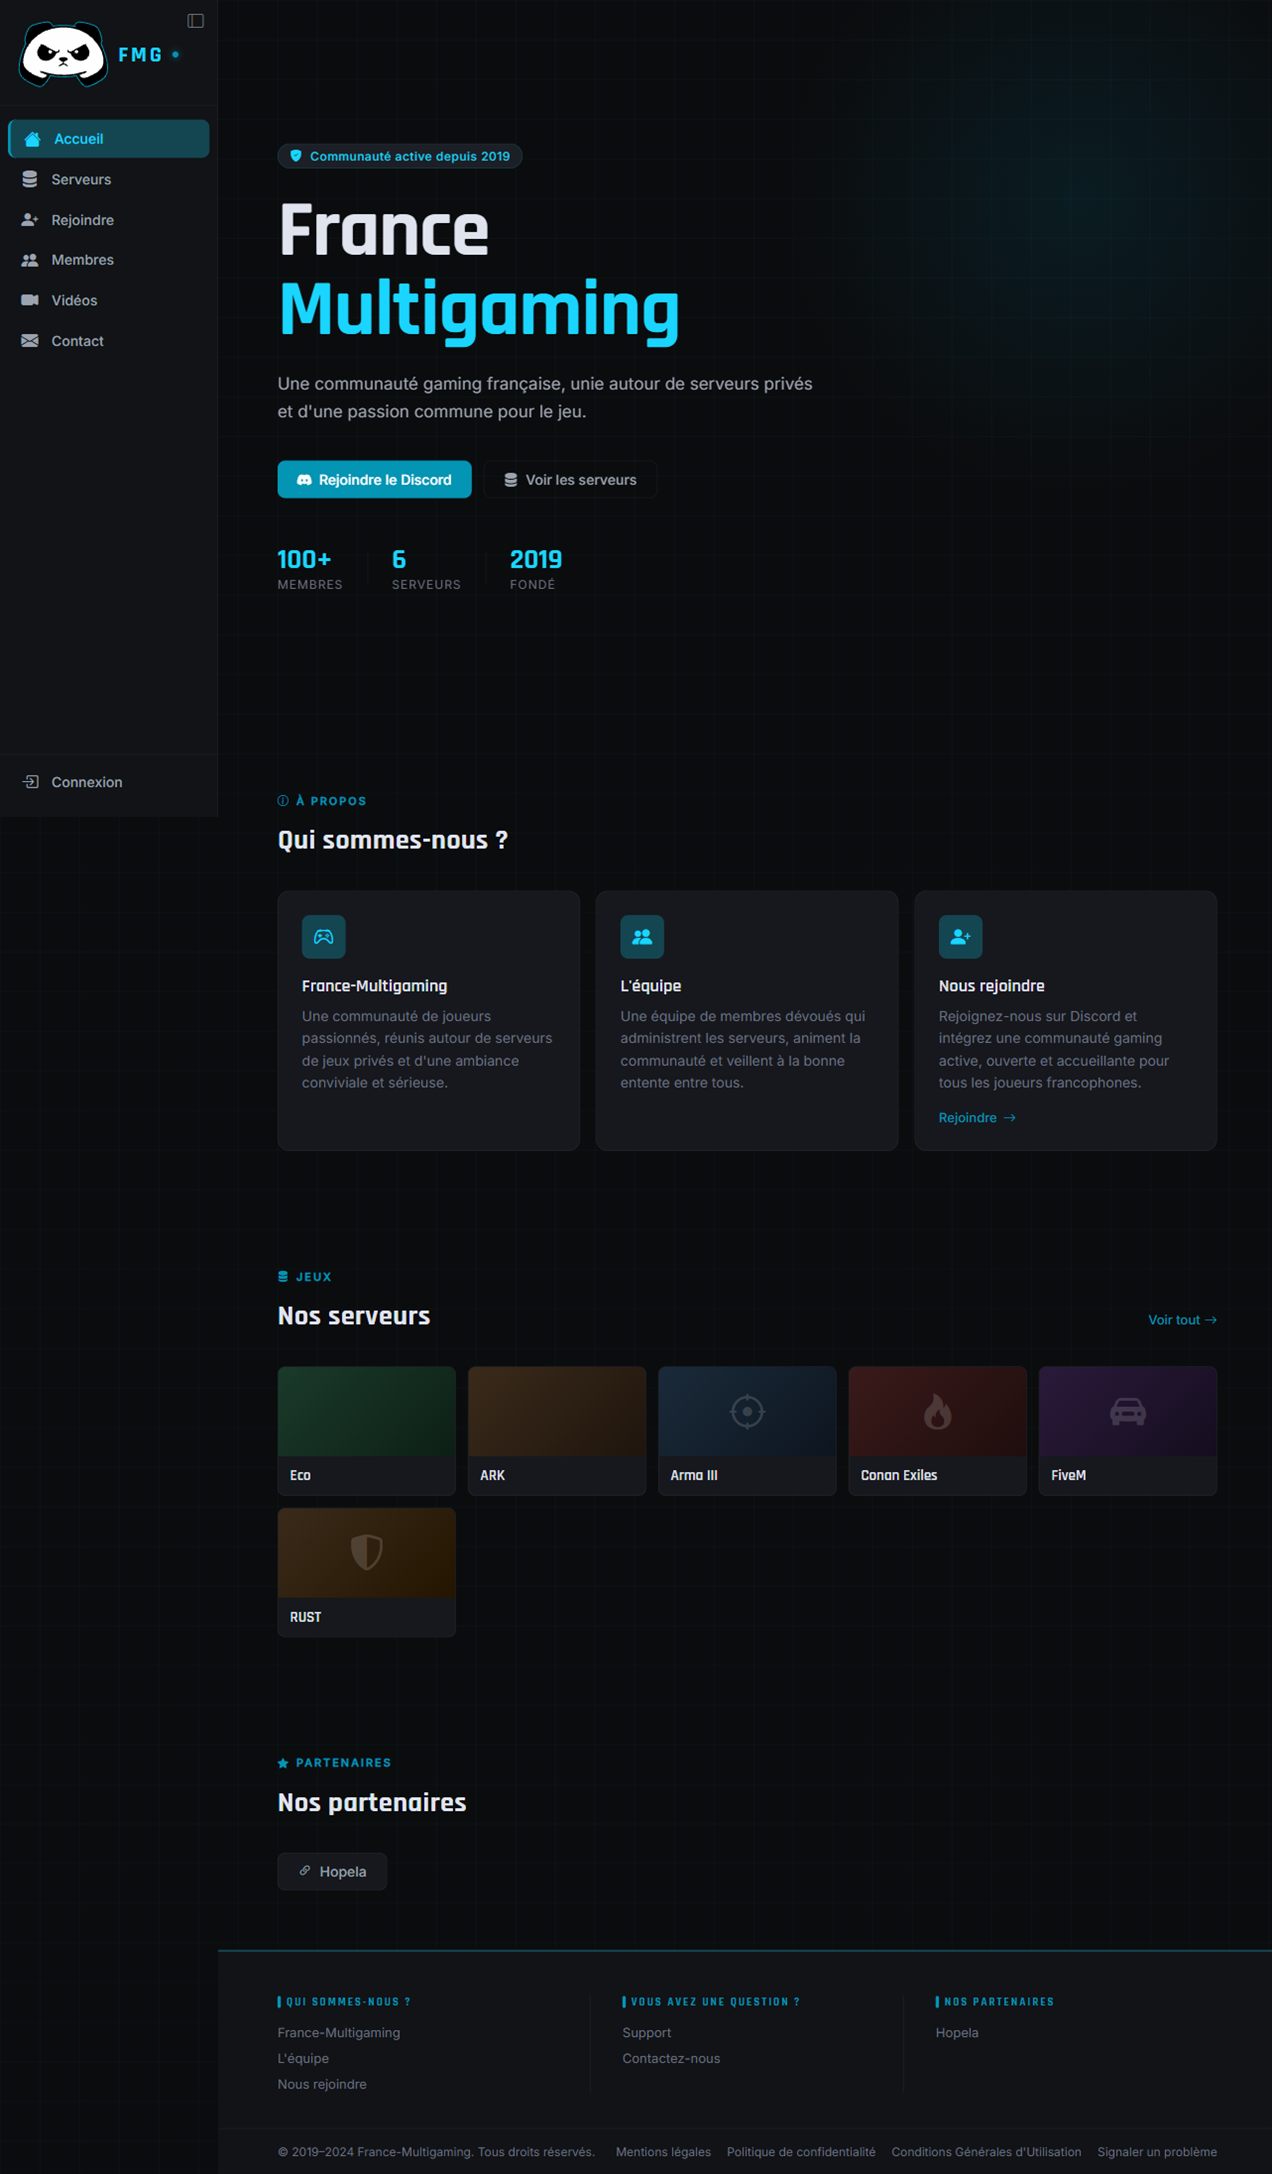Click the add-user icon beside Rejoindre
This screenshot has width=1272, height=2174.
pos(30,220)
